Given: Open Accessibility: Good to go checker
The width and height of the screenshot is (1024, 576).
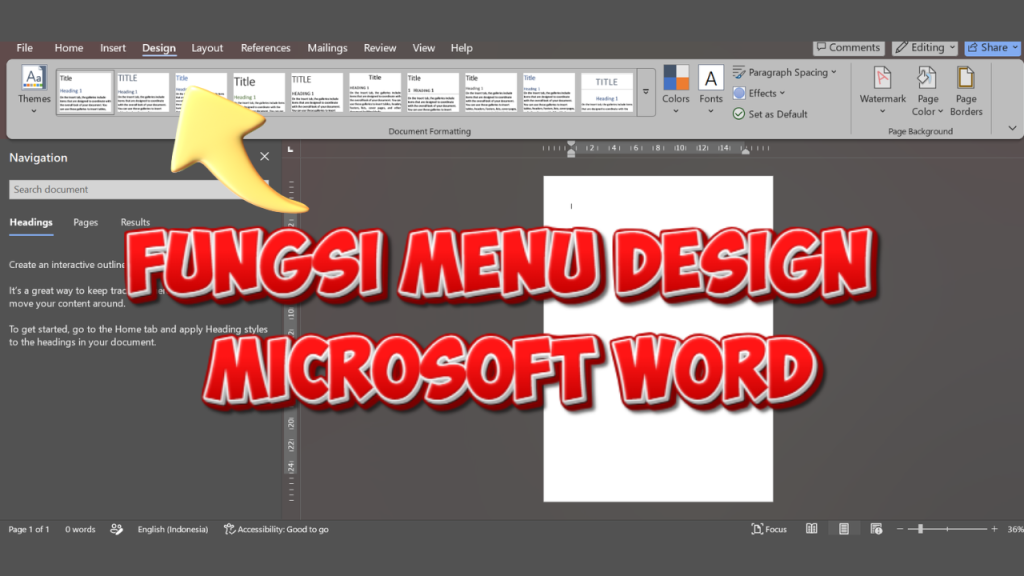Looking at the screenshot, I should (276, 530).
